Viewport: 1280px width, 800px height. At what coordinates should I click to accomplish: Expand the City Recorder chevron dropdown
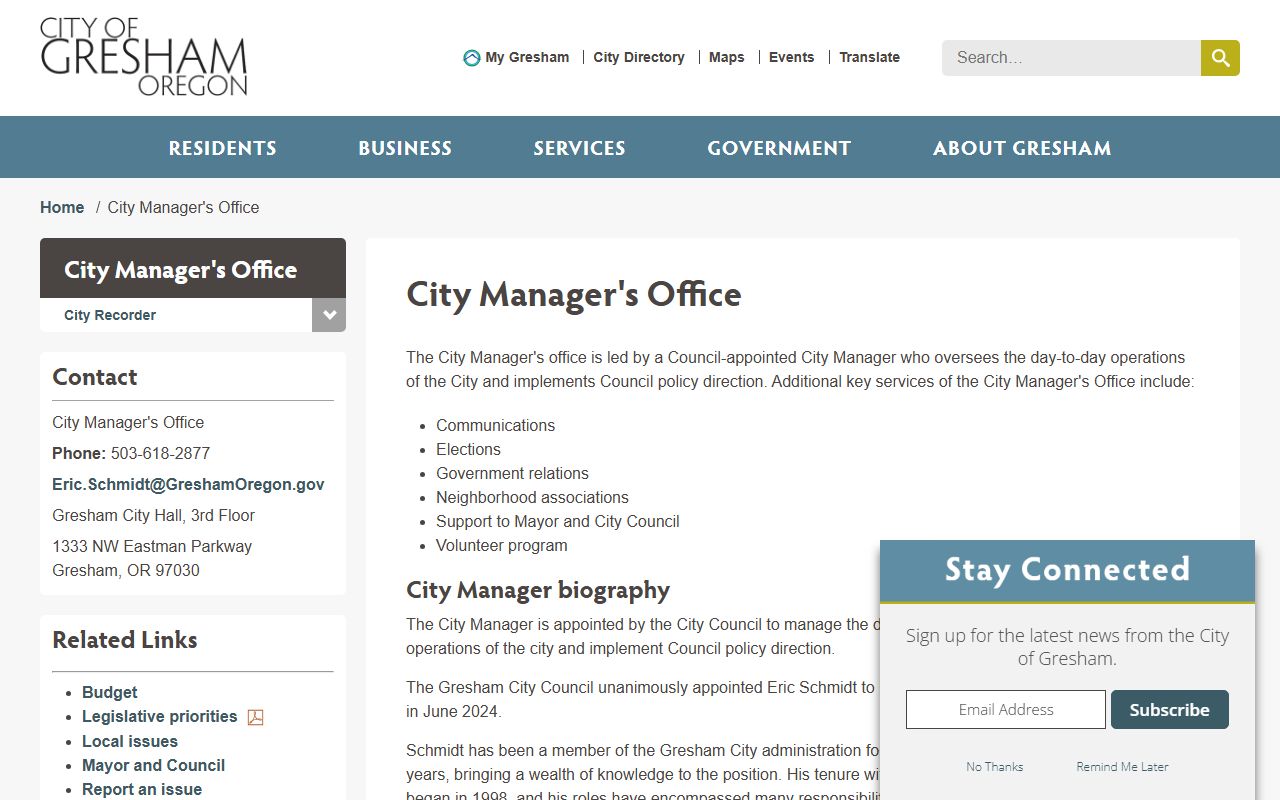pos(329,315)
